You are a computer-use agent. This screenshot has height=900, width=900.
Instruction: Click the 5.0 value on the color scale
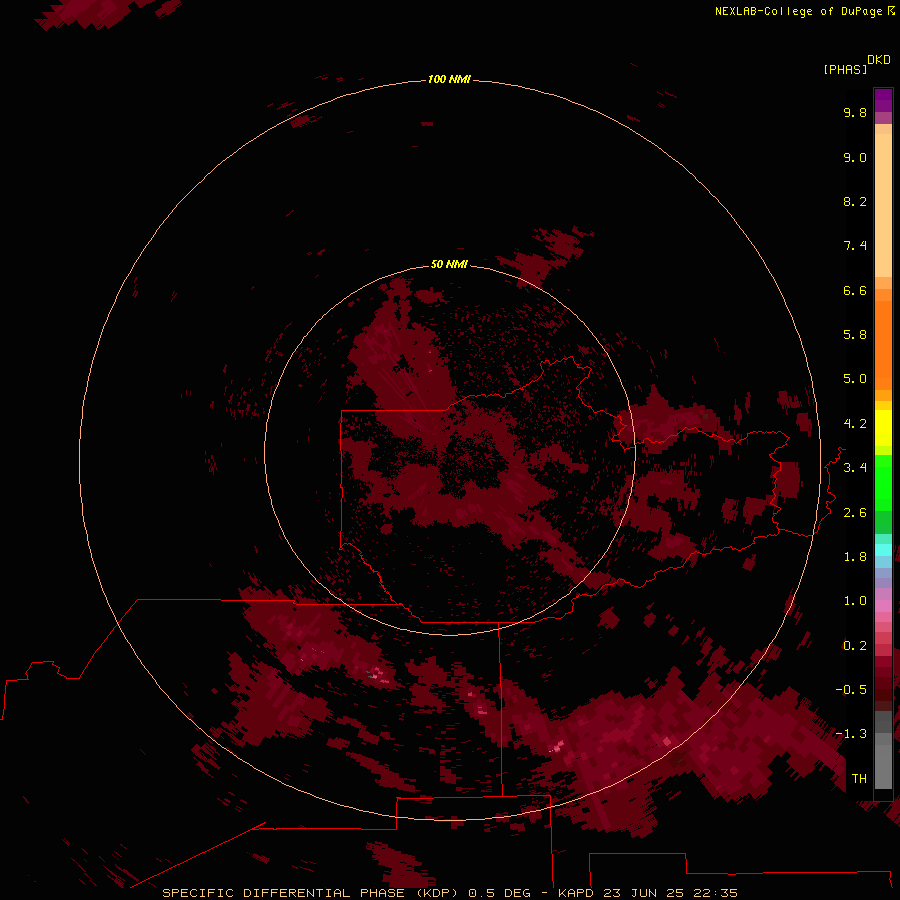[x=855, y=379]
